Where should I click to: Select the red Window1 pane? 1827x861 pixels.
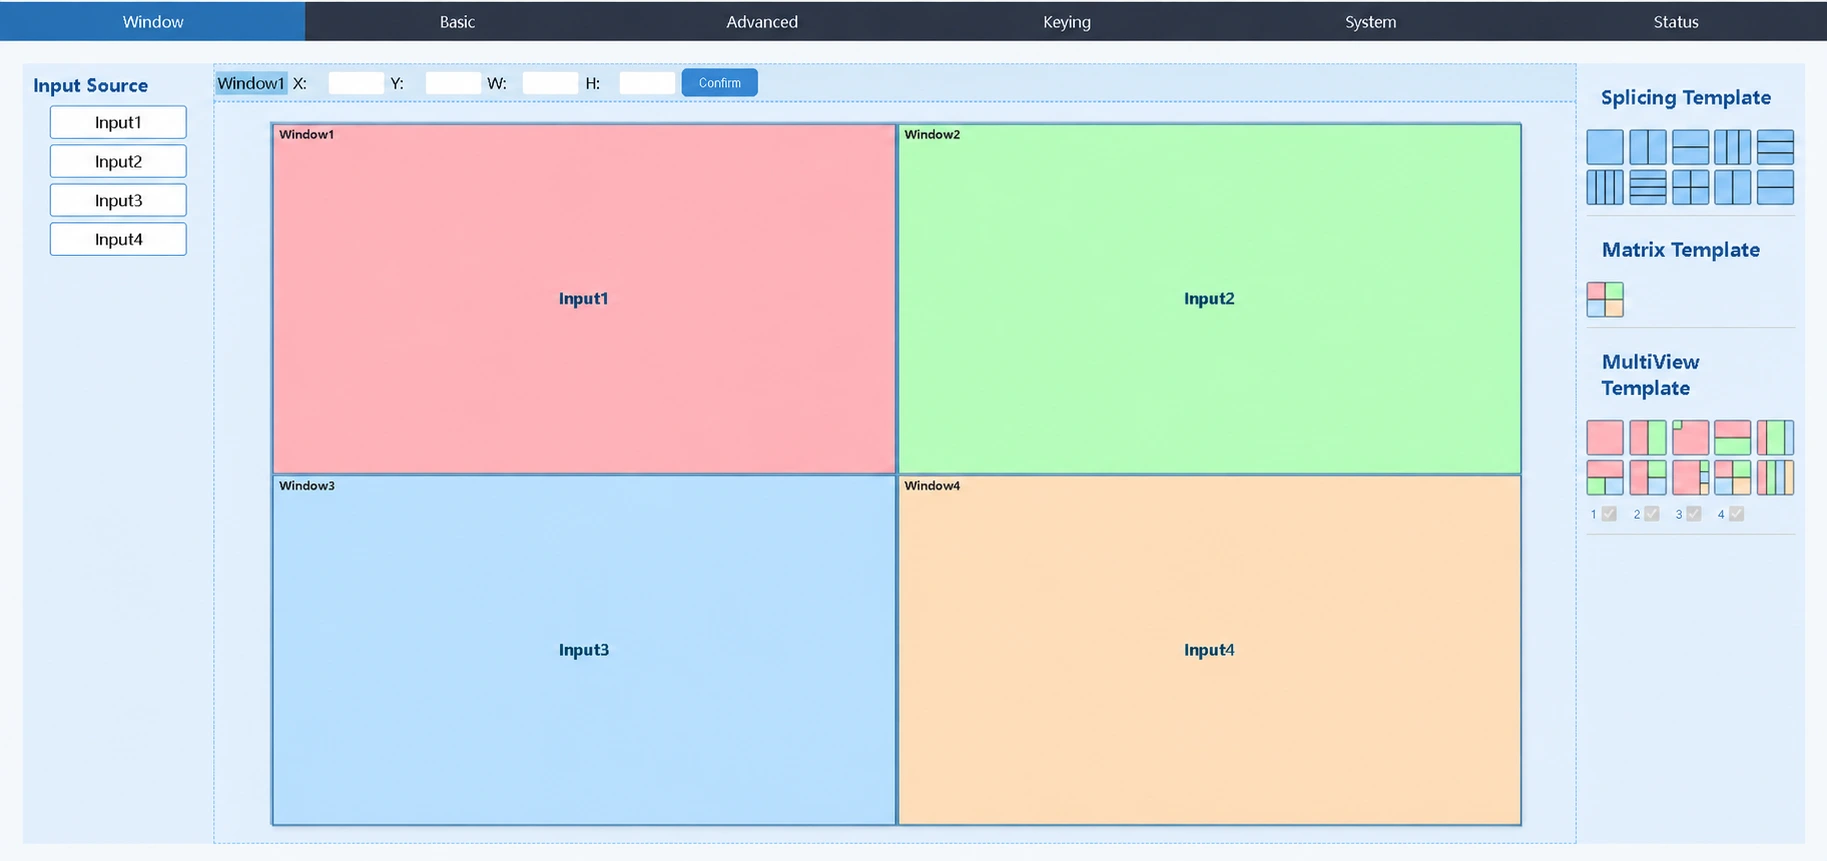(584, 299)
